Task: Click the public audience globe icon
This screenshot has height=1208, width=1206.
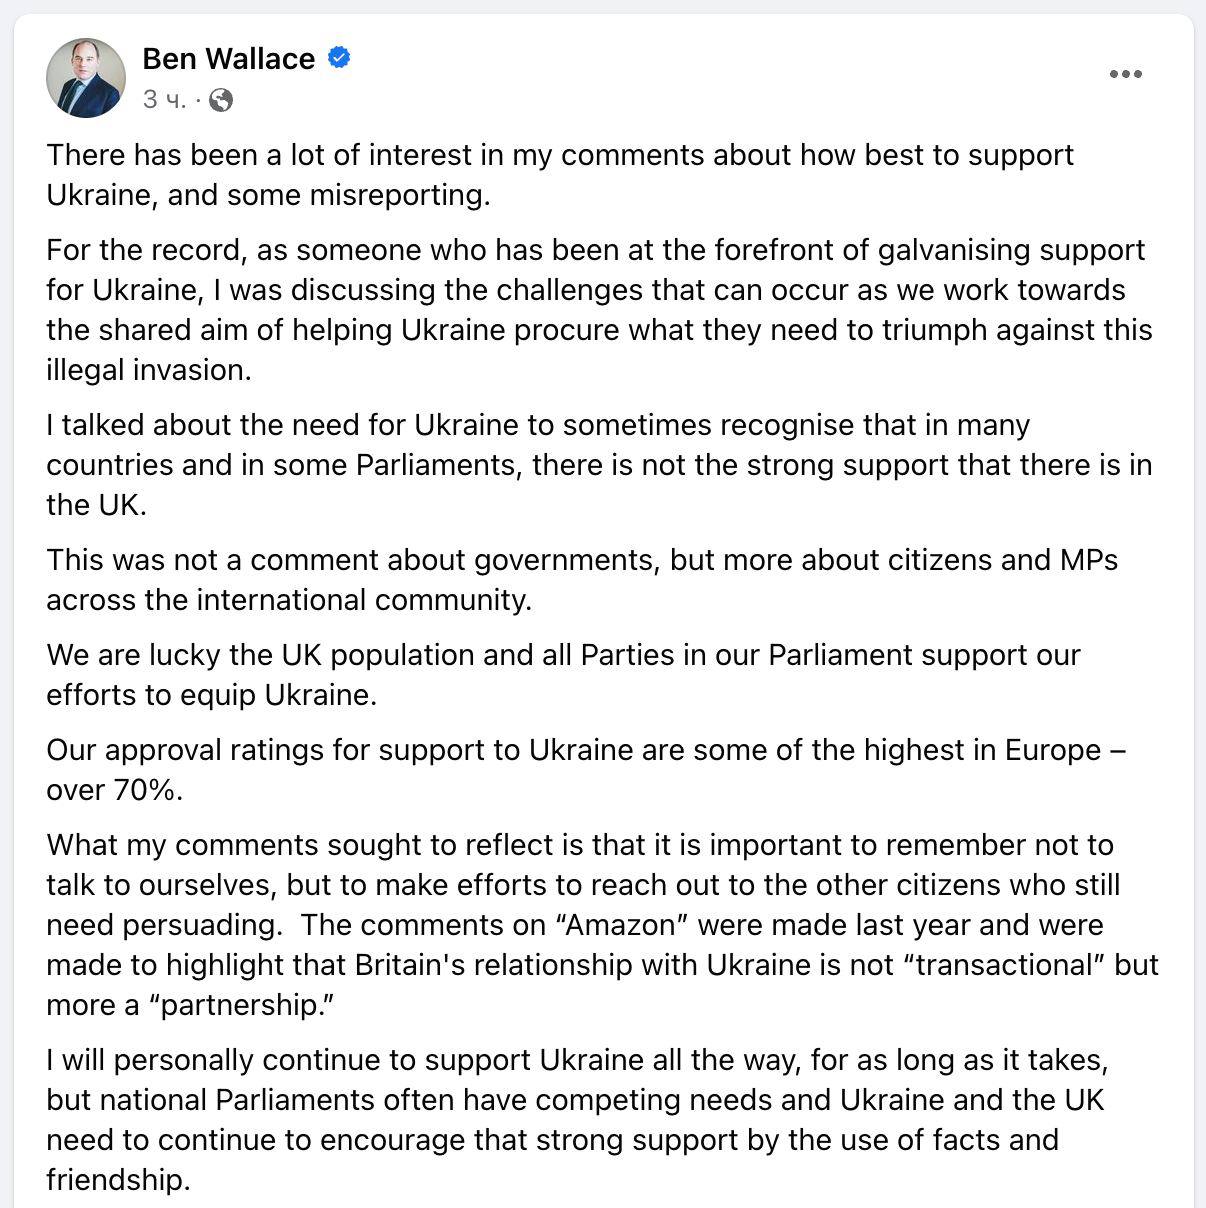Action: point(221,99)
